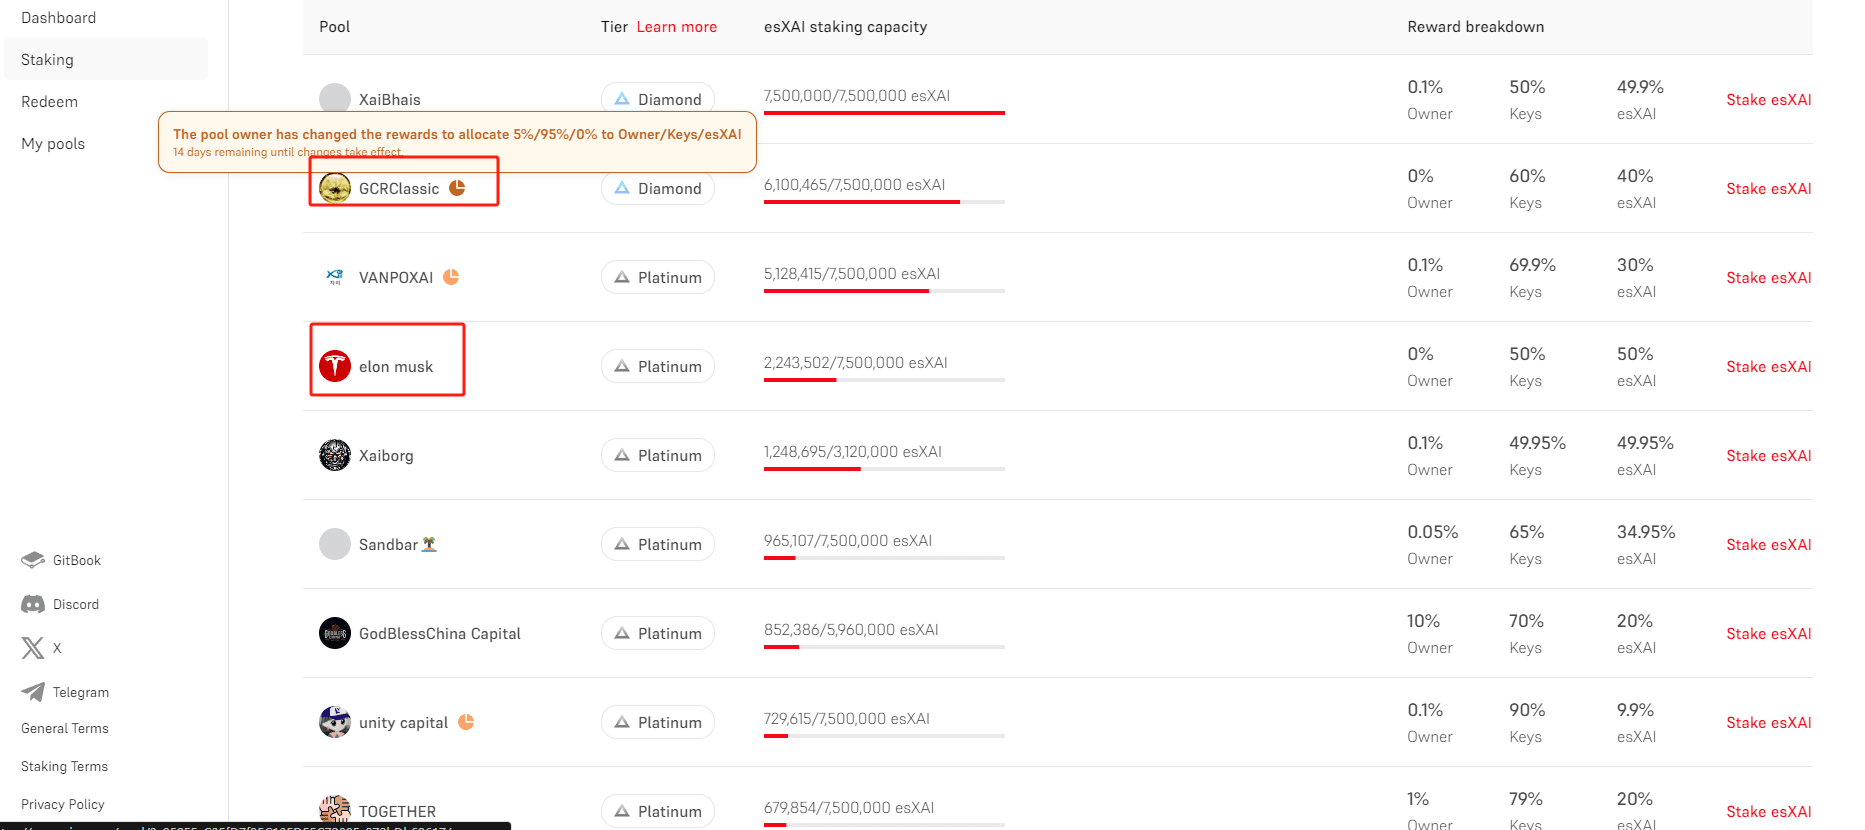The height and width of the screenshot is (830, 1865).
Task: Click the GitBook icon in sidebar
Action: coord(33,560)
